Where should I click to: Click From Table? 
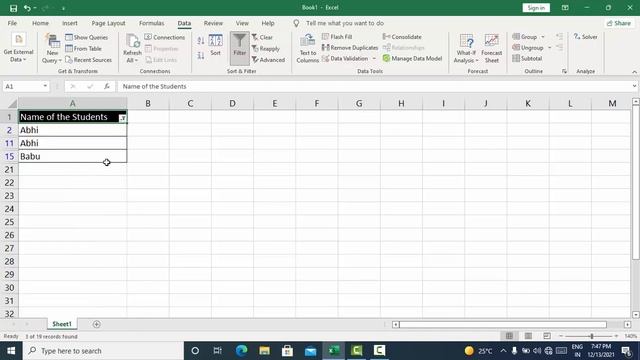click(x=83, y=49)
